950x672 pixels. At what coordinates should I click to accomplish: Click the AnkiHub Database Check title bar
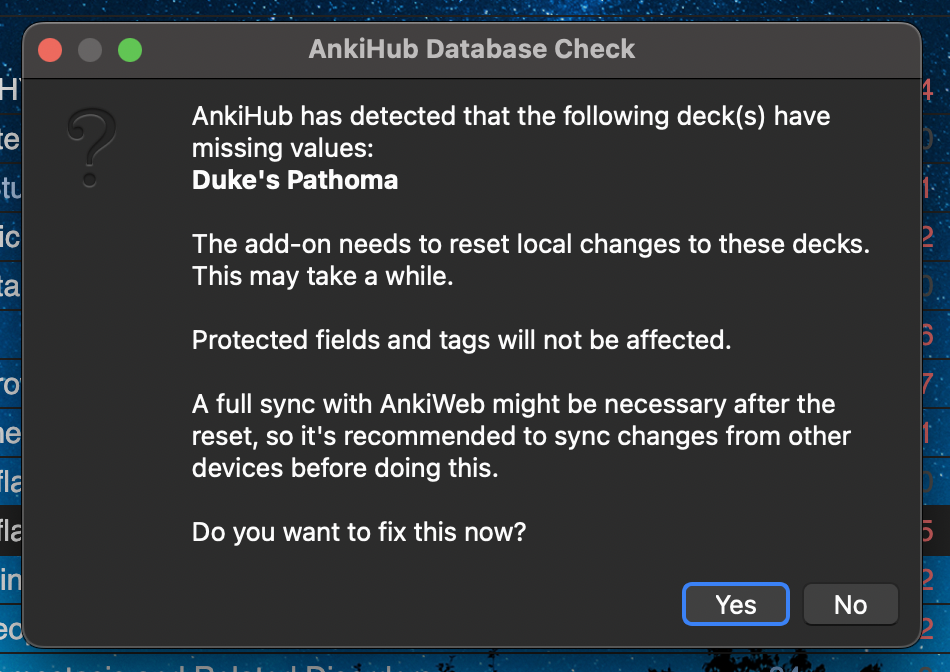pyautogui.click(x=471, y=49)
